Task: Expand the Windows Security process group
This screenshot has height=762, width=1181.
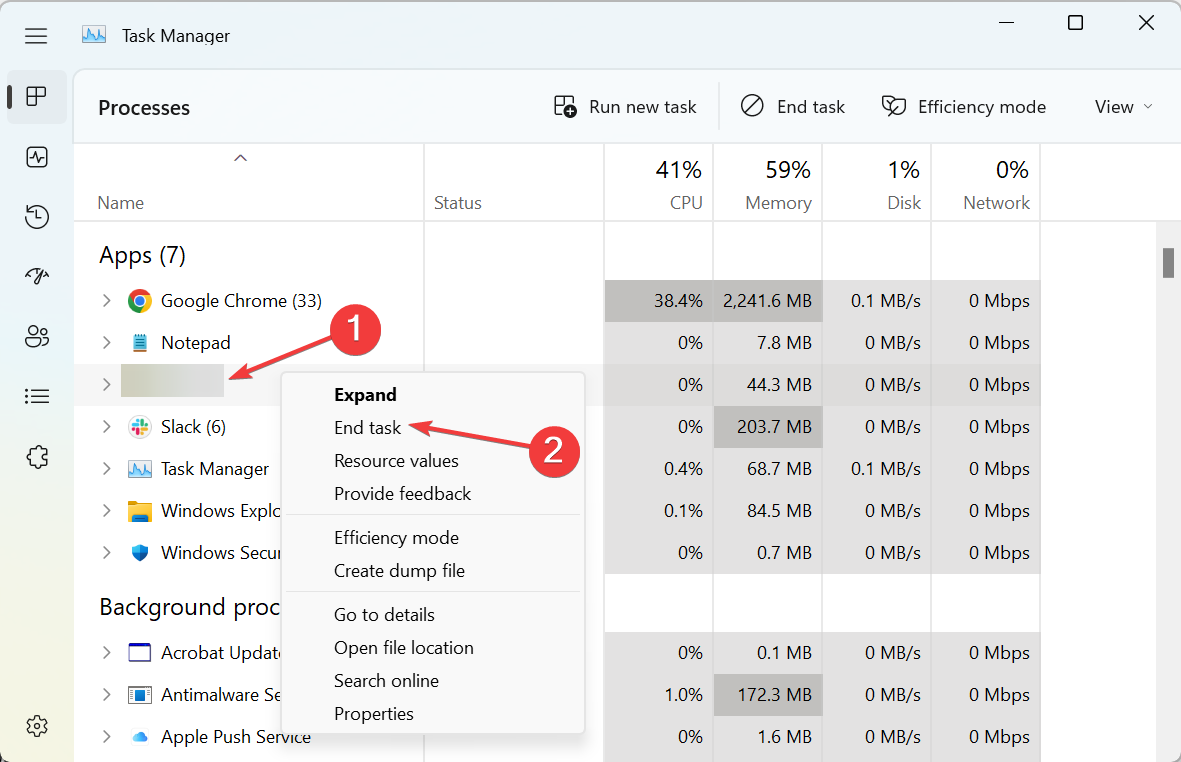Action: (106, 553)
